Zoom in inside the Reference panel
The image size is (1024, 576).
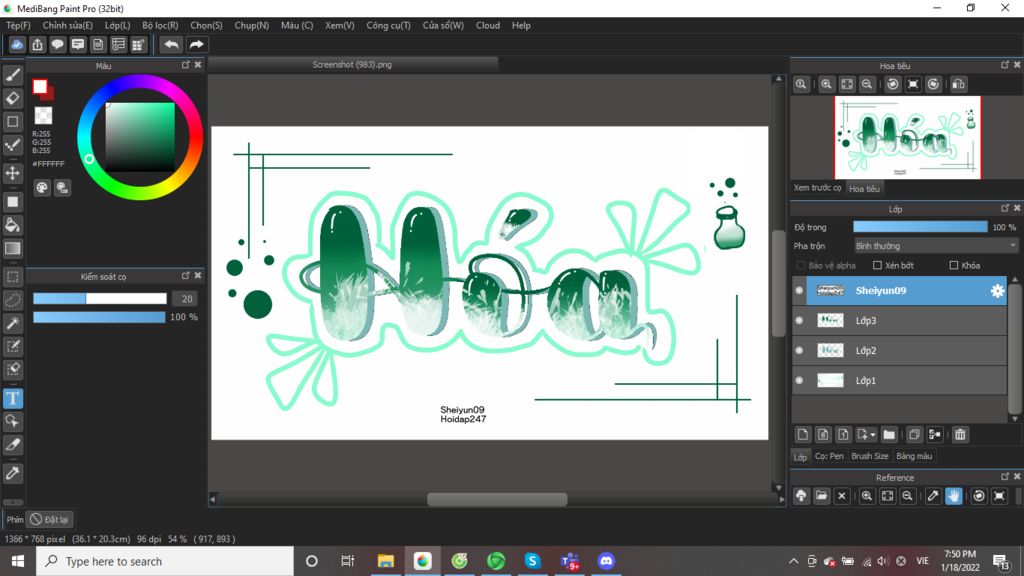[x=867, y=496]
